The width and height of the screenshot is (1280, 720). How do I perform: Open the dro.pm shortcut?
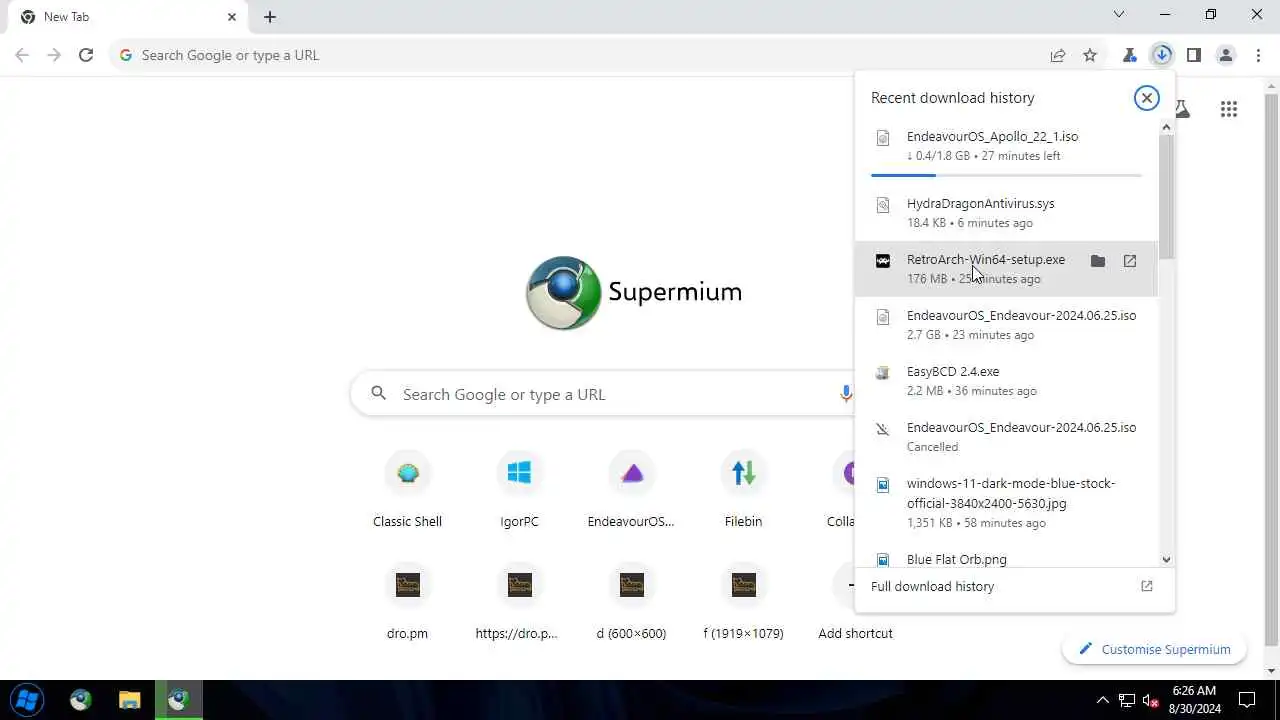tap(407, 601)
